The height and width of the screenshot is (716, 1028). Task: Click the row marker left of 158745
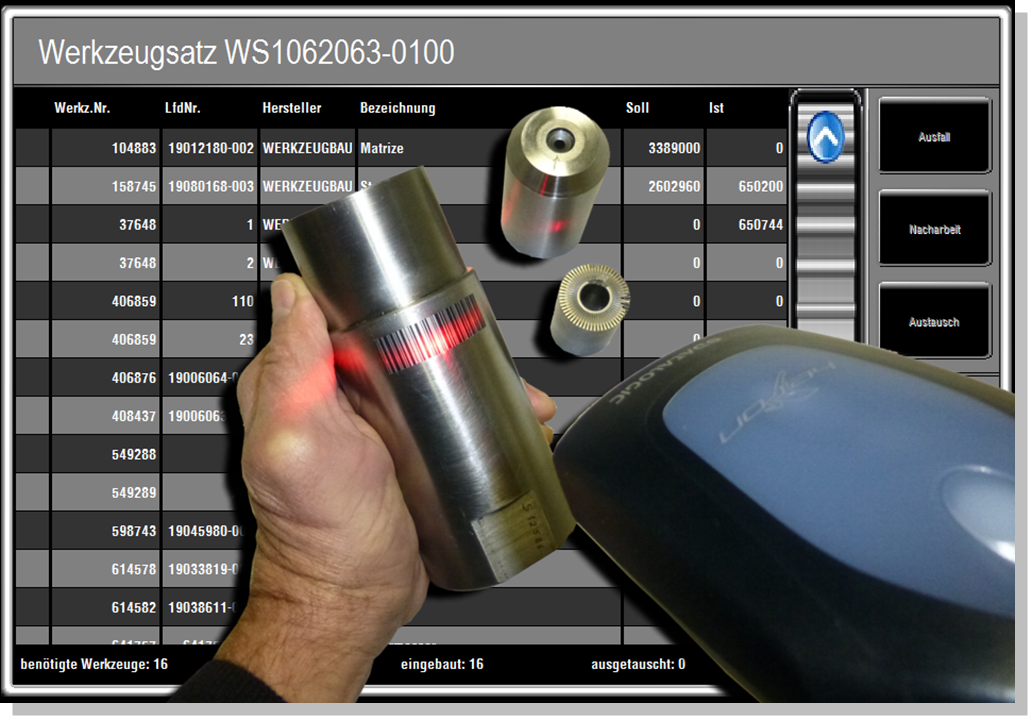point(32,186)
